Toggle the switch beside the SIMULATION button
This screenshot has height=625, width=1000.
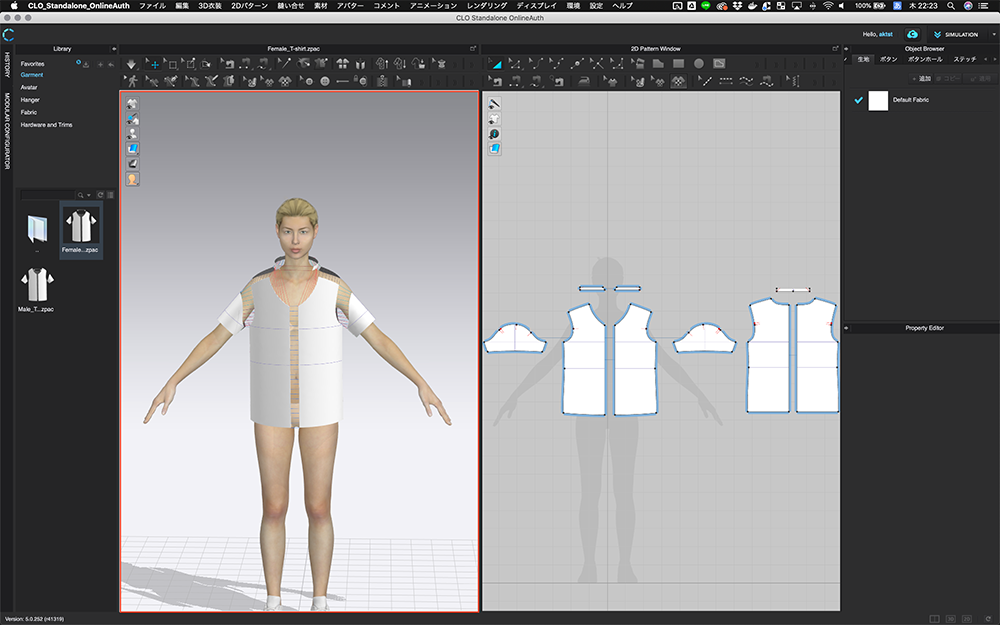pos(938,34)
